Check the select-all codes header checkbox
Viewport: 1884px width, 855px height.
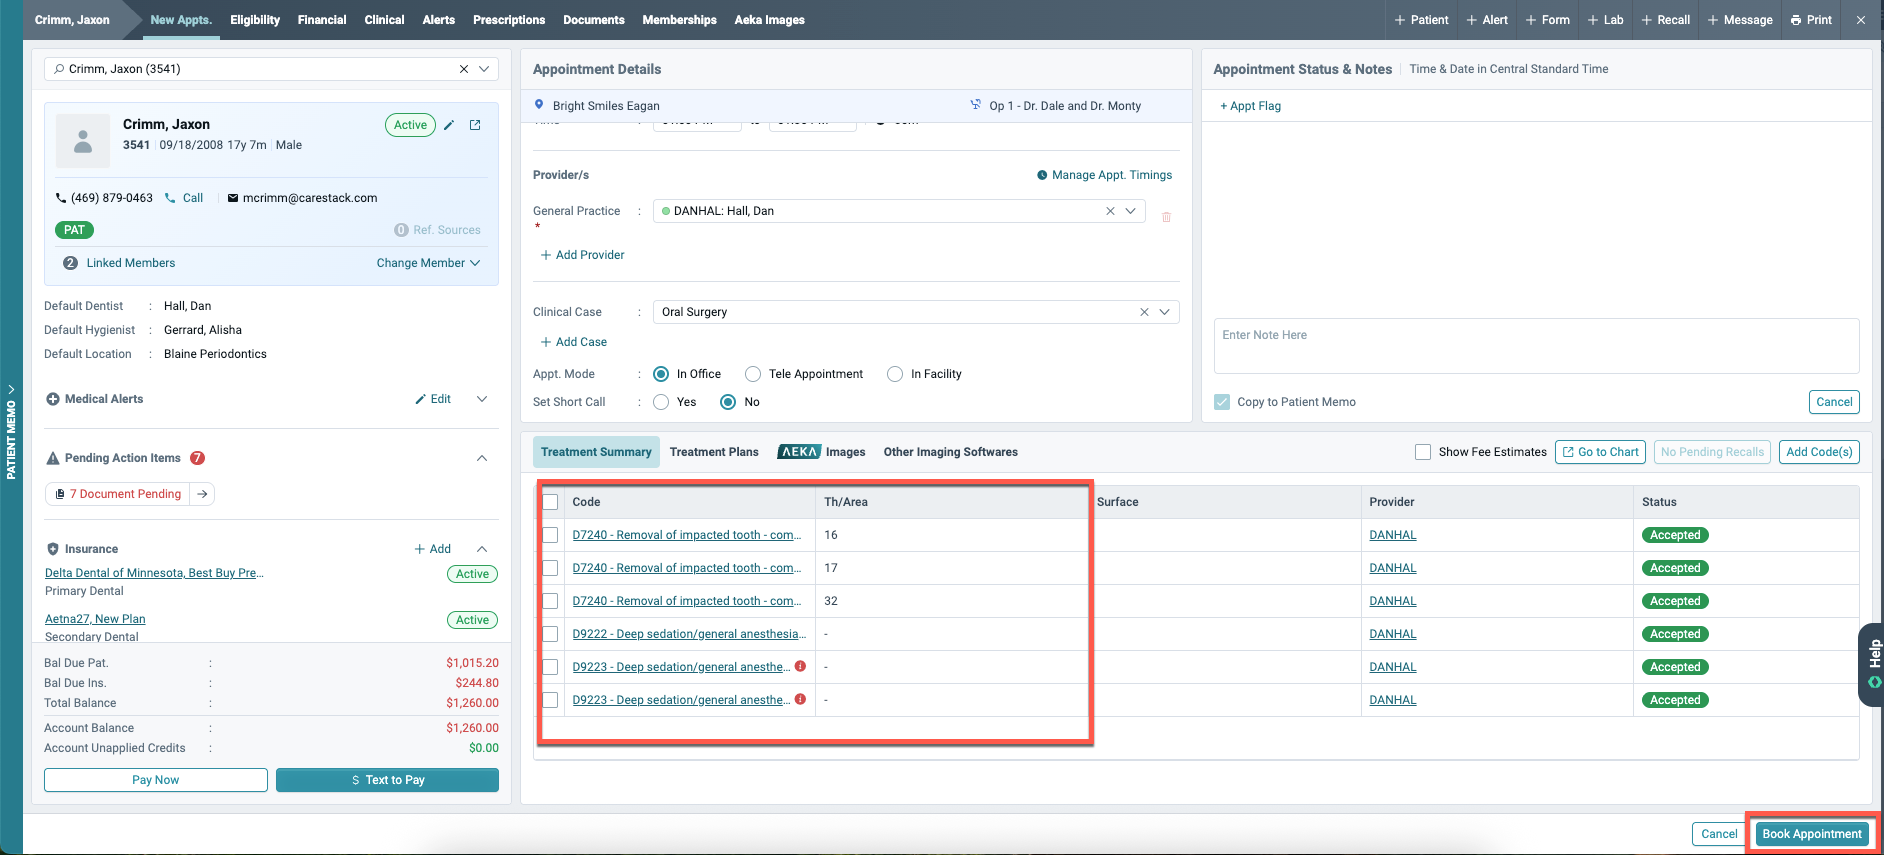point(550,502)
